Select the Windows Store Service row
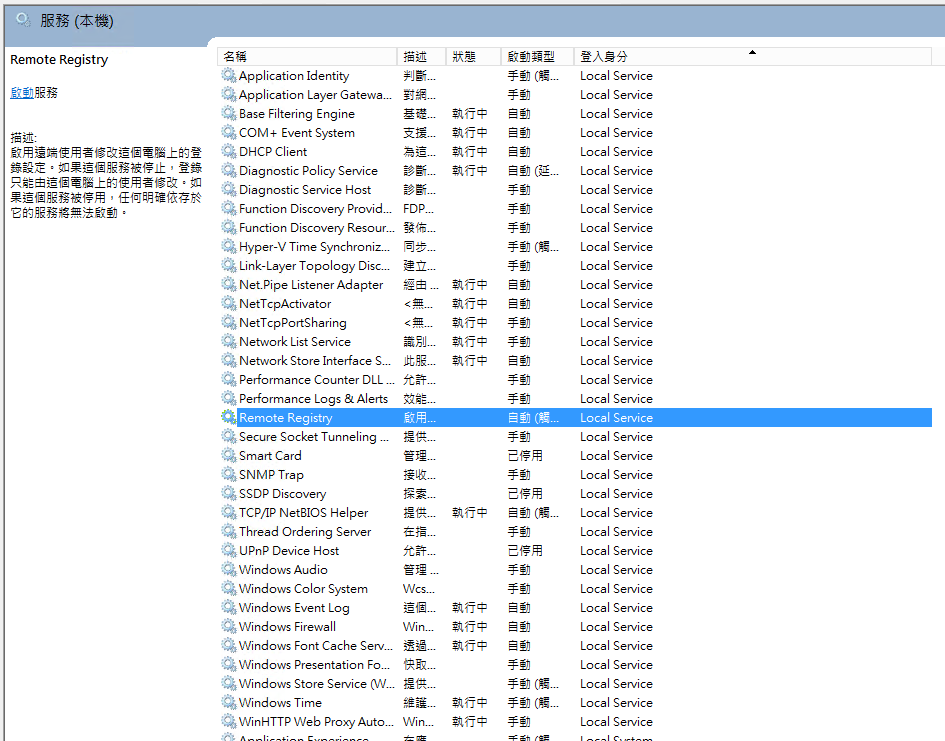Screen dimensions: 945x741 (x=575, y=683)
